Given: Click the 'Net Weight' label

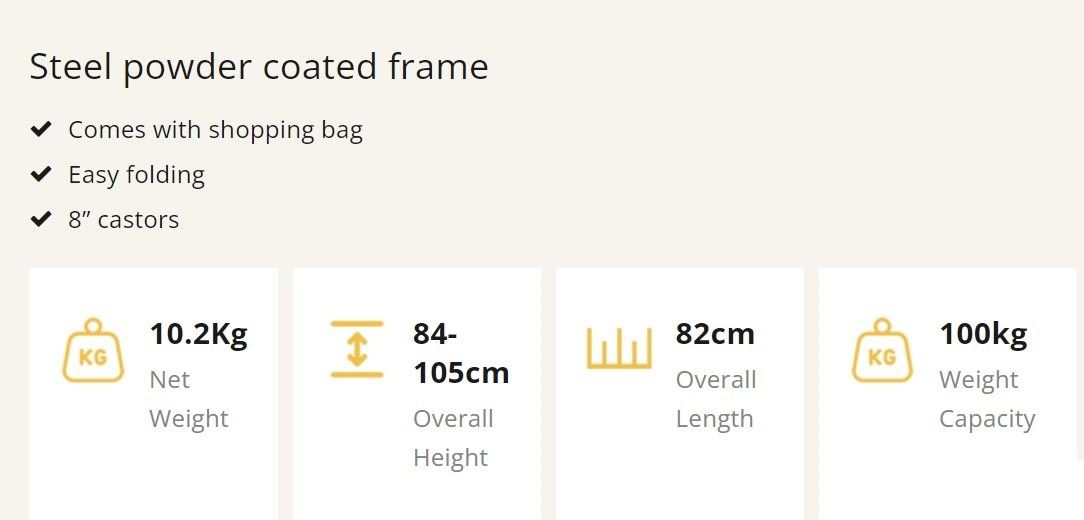Looking at the screenshot, I should (x=188, y=399).
